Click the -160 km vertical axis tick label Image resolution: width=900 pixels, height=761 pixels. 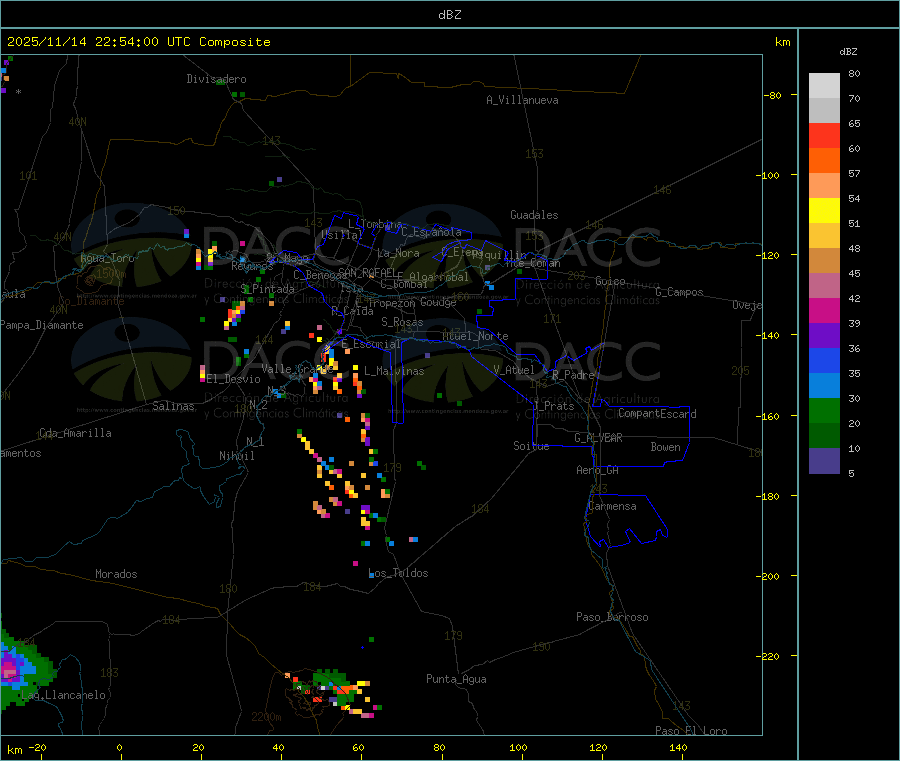(x=770, y=416)
